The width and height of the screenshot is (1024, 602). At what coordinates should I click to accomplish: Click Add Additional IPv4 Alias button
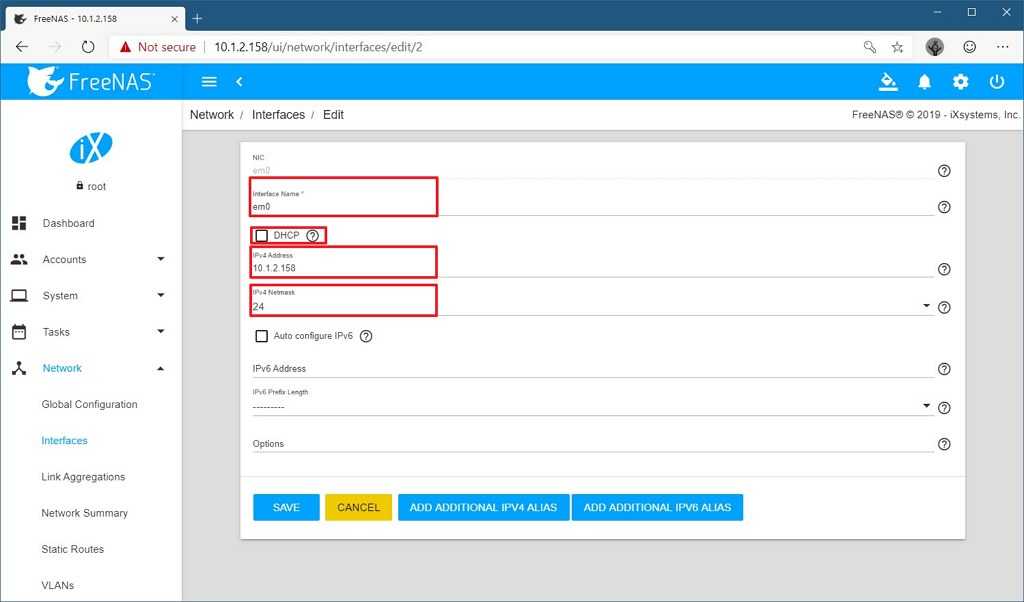(483, 507)
